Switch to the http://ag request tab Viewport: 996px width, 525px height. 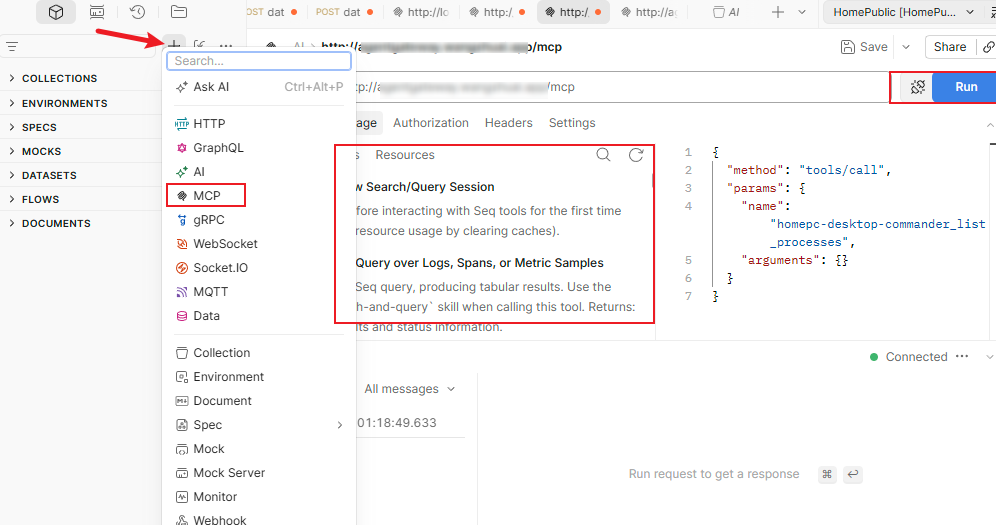tap(649, 12)
